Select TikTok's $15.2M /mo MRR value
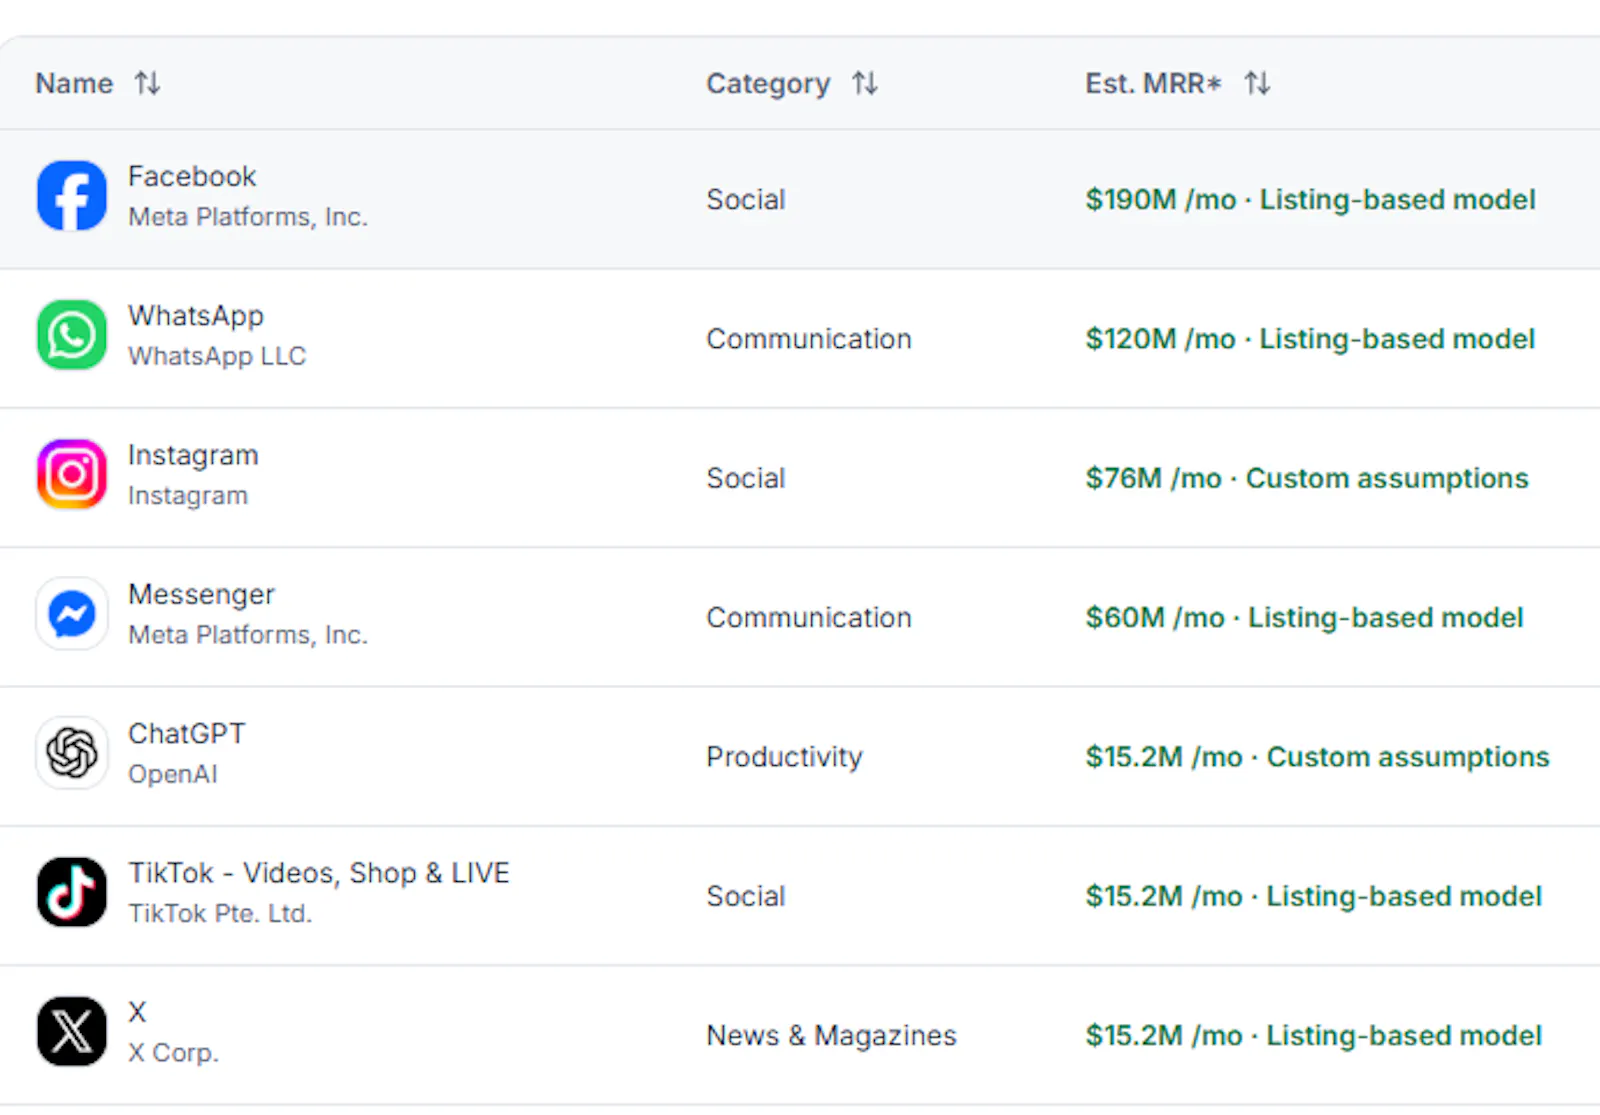 pyautogui.click(x=1313, y=897)
